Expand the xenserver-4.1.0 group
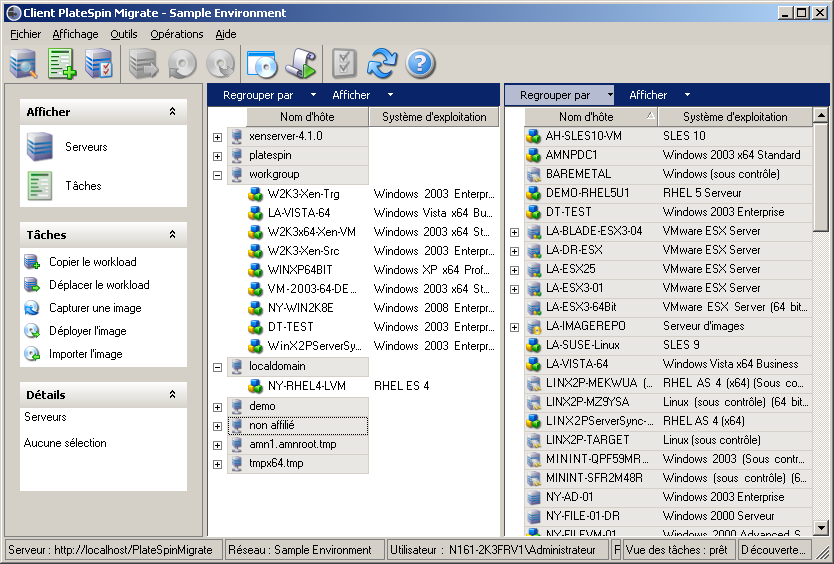 218,137
